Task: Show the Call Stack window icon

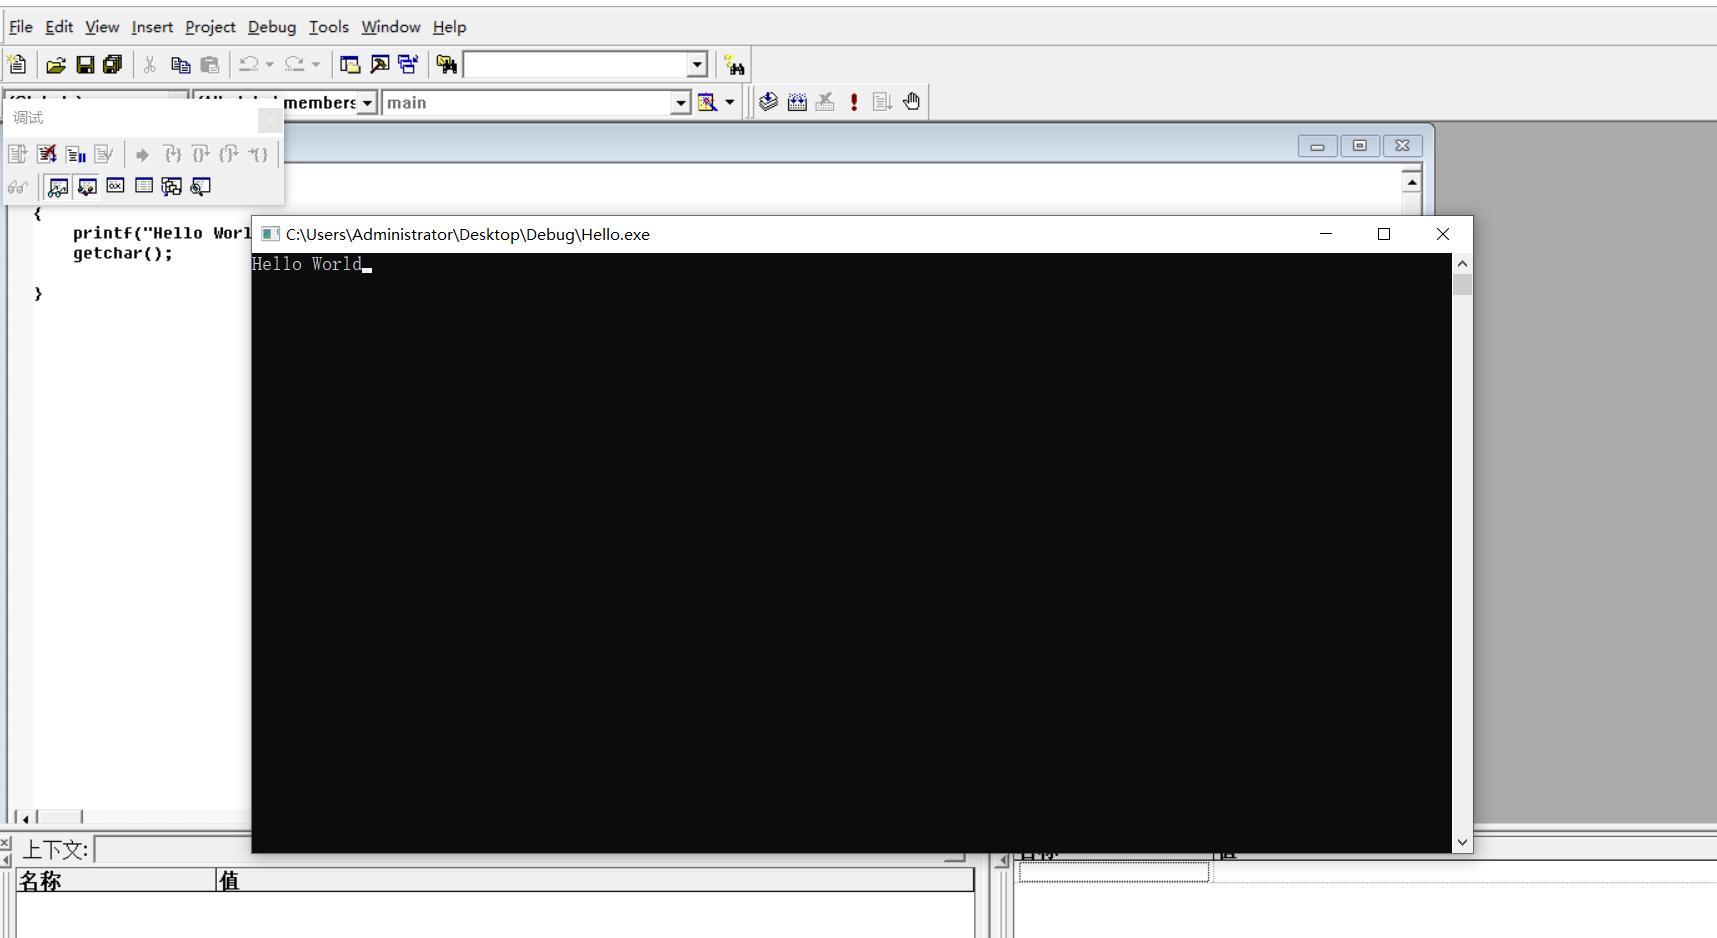Action: tap(171, 187)
